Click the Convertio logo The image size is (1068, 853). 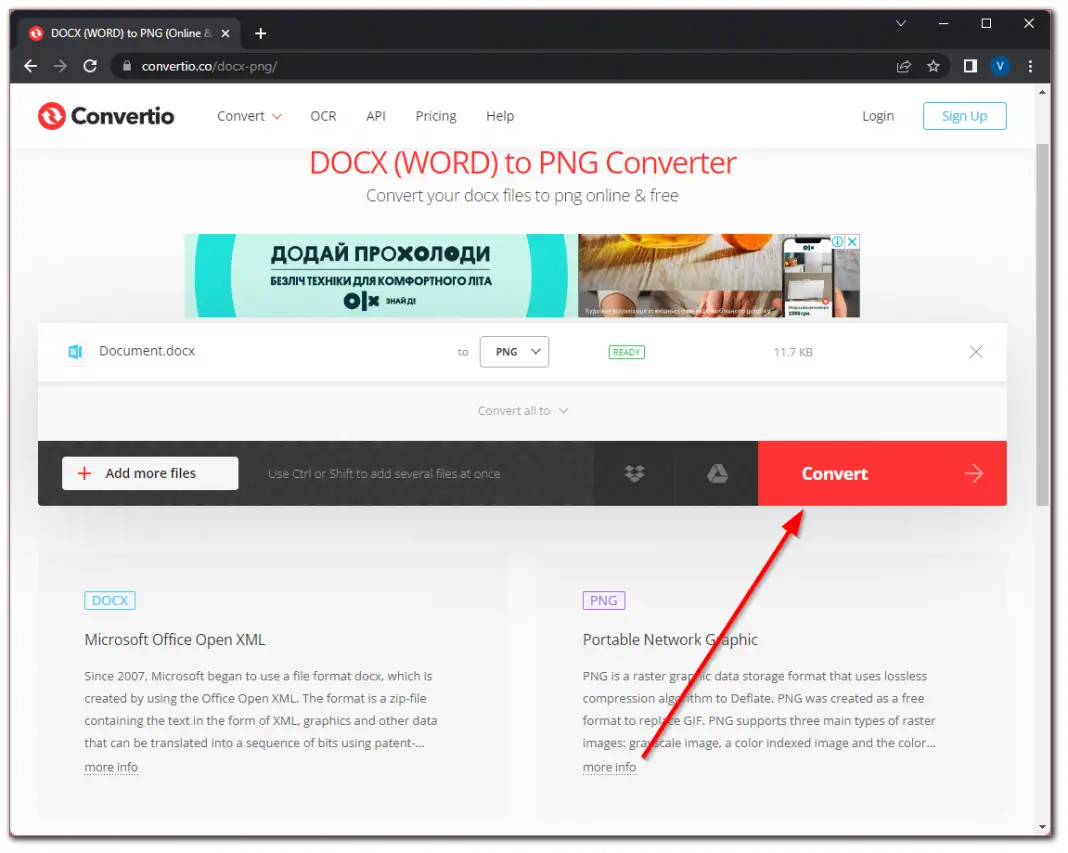[105, 116]
